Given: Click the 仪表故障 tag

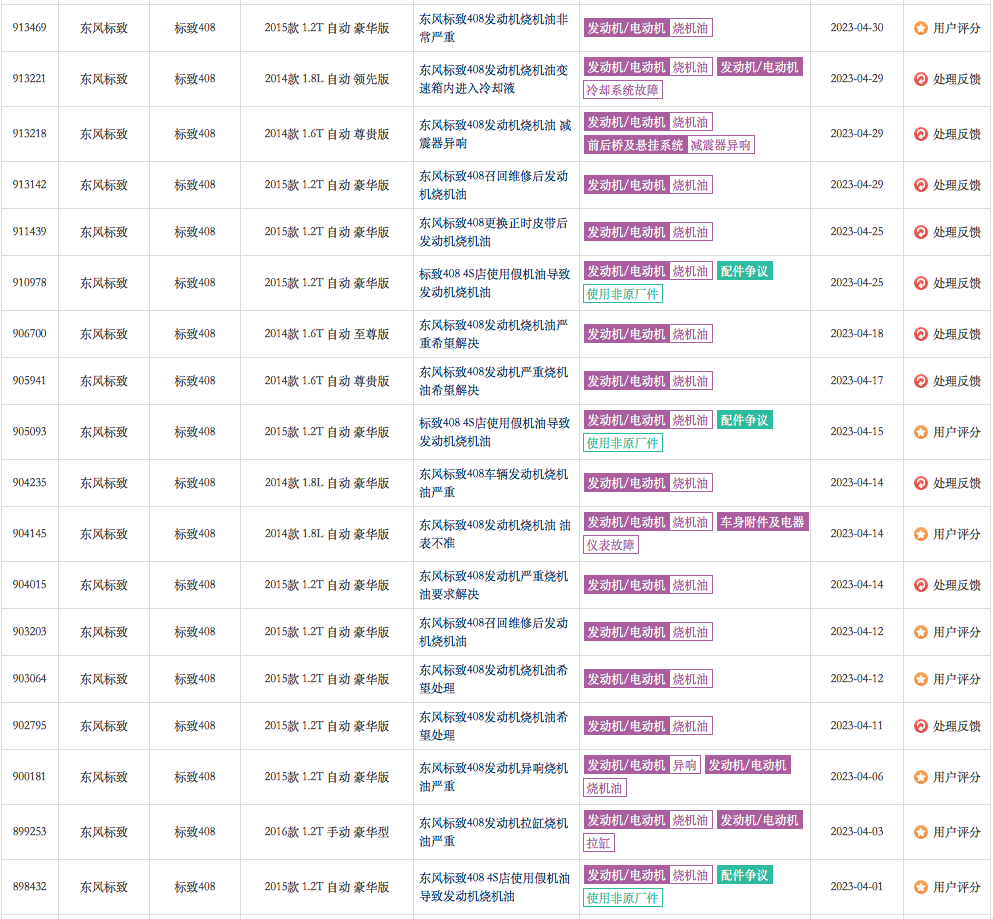Looking at the screenshot, I should tap(610, 545).
